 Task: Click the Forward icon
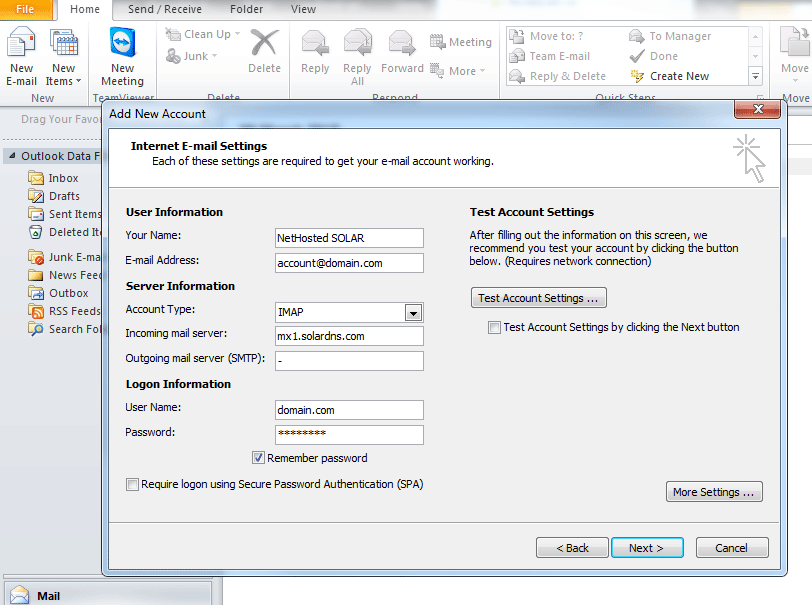402,42
